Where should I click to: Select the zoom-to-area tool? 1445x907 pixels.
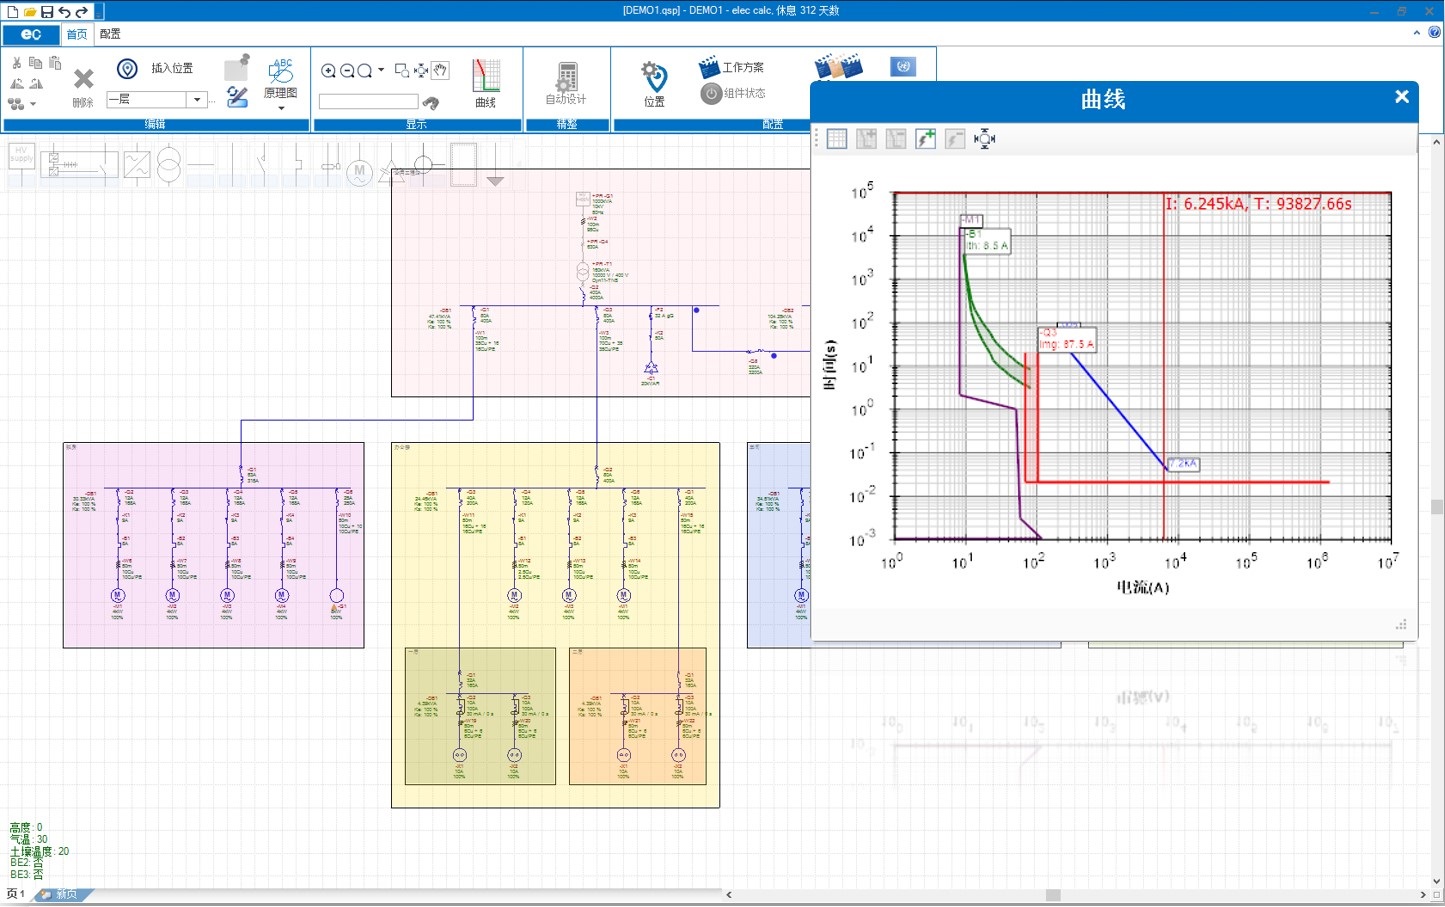point(402,71)
